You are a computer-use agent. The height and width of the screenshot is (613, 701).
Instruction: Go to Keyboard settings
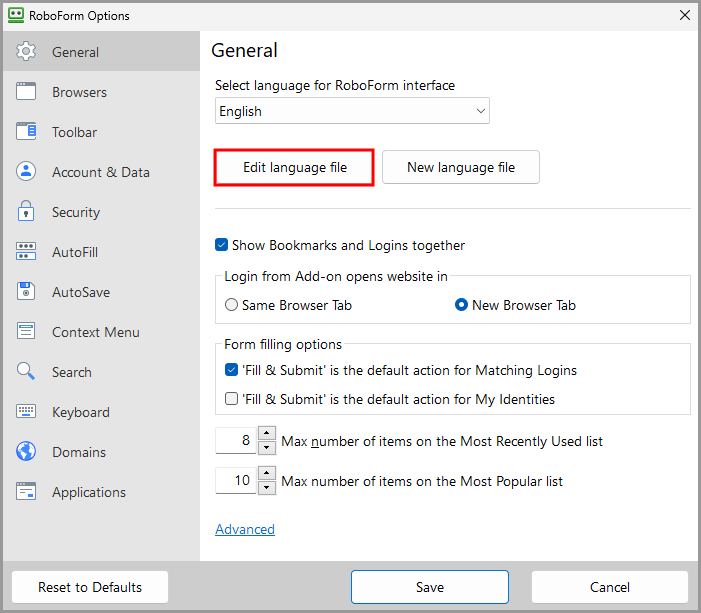tap(101, 412)
